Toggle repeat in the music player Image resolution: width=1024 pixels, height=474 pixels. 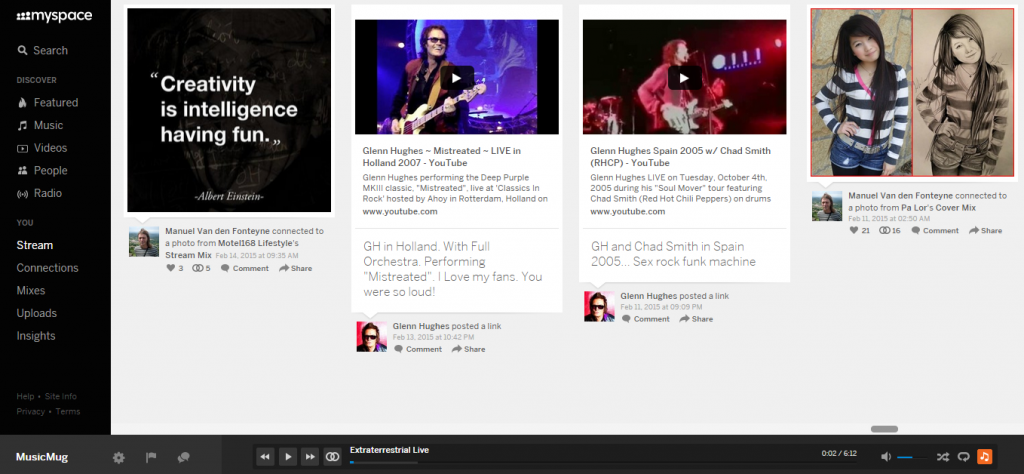[964, 457]
